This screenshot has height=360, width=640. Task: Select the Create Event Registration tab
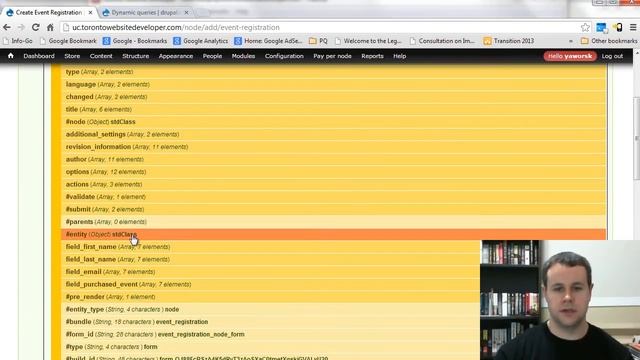pos(49,13)
